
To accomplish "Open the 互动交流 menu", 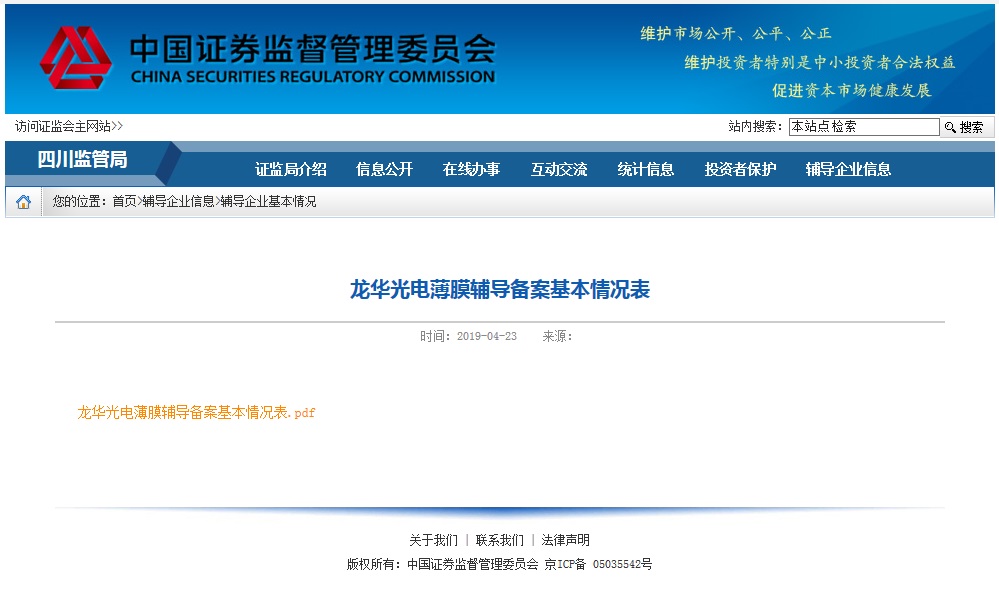I will point(559,169).
